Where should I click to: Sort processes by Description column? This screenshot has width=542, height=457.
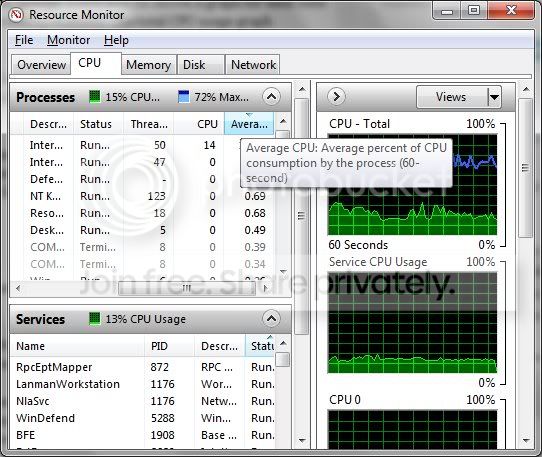tap(48, 124)
